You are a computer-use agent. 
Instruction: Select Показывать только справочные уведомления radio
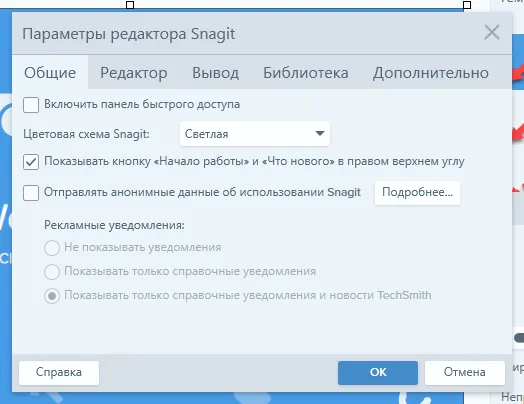(x=52, y=272)
